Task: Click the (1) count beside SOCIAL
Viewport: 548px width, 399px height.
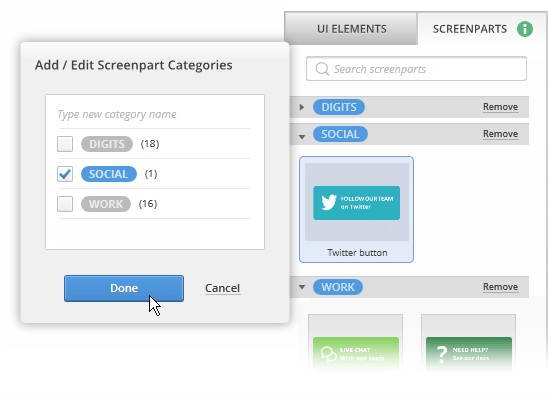Action: [x=151, y=174]
